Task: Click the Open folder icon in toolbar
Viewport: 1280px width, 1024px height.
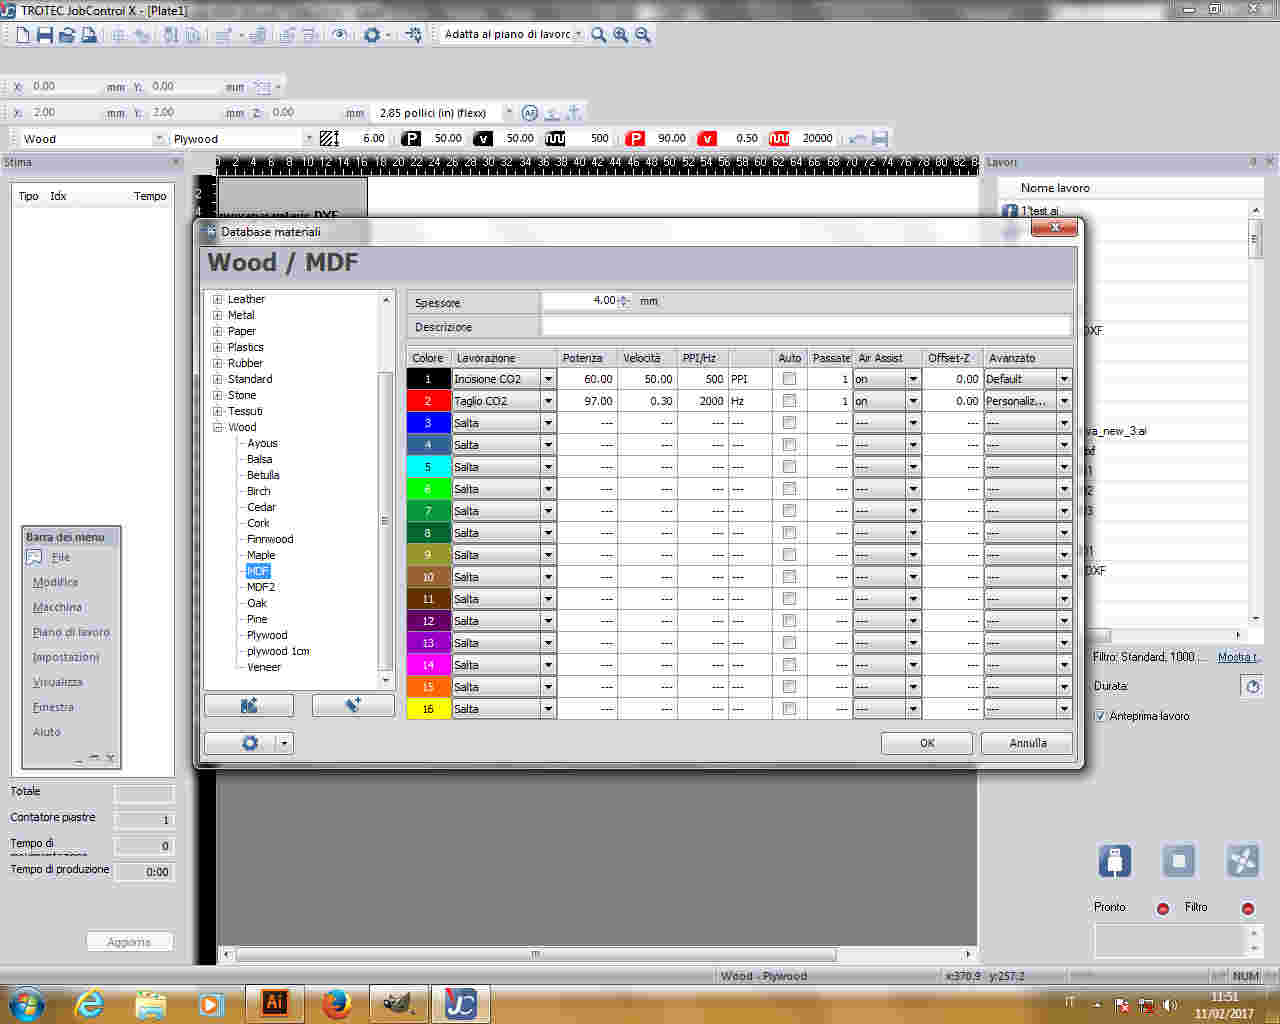Action: click(67, 35)
